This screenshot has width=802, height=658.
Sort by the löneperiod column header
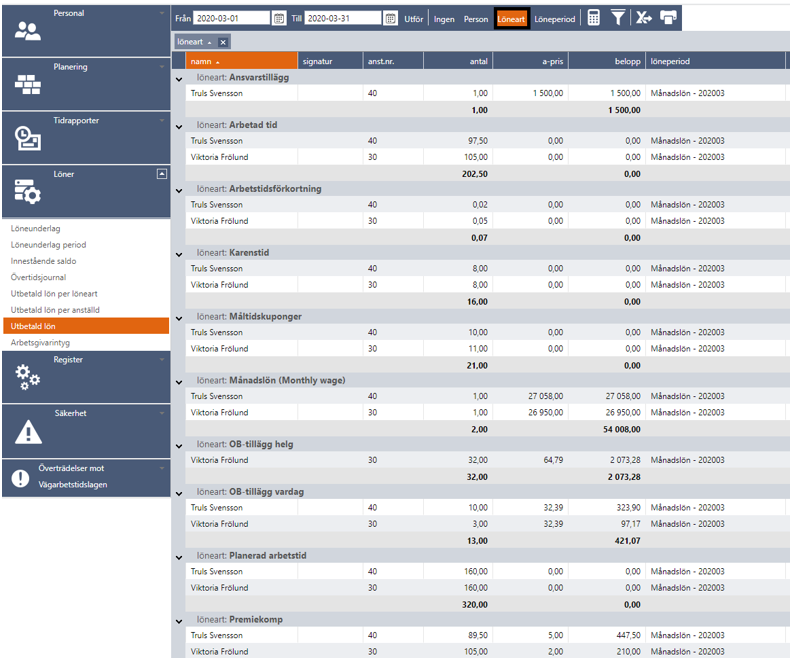(x=716, y=61)
